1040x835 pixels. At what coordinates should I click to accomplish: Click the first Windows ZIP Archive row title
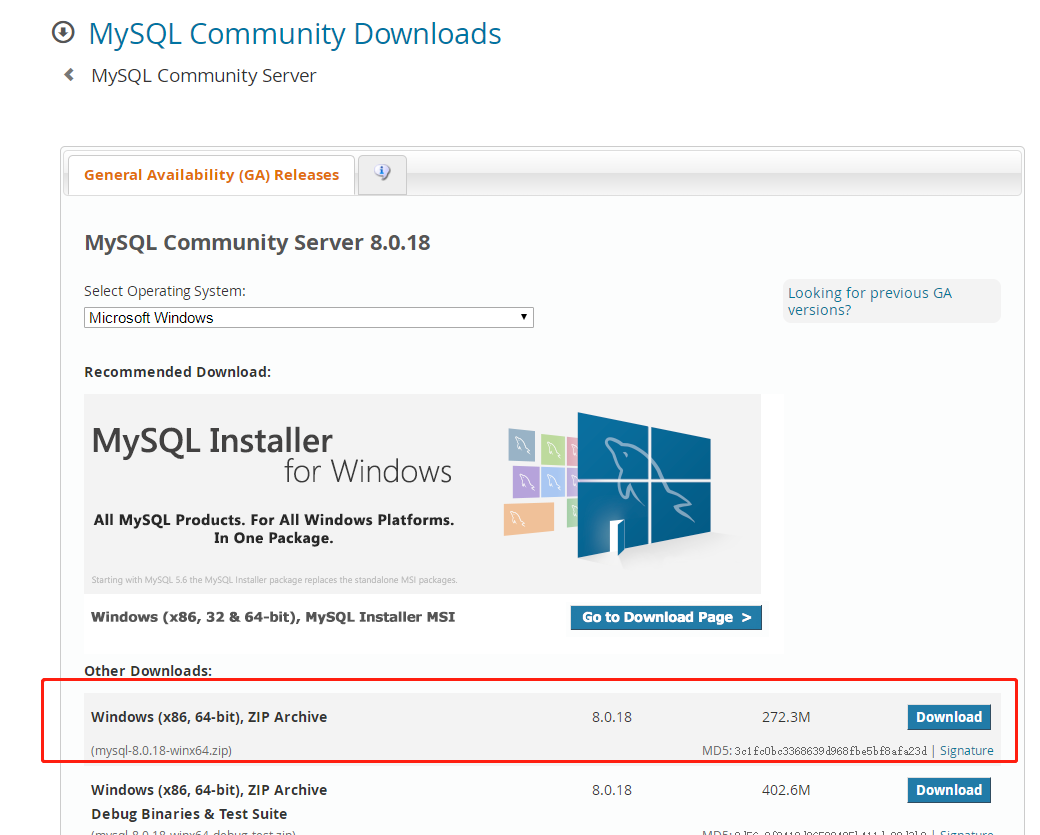[209, 717]
